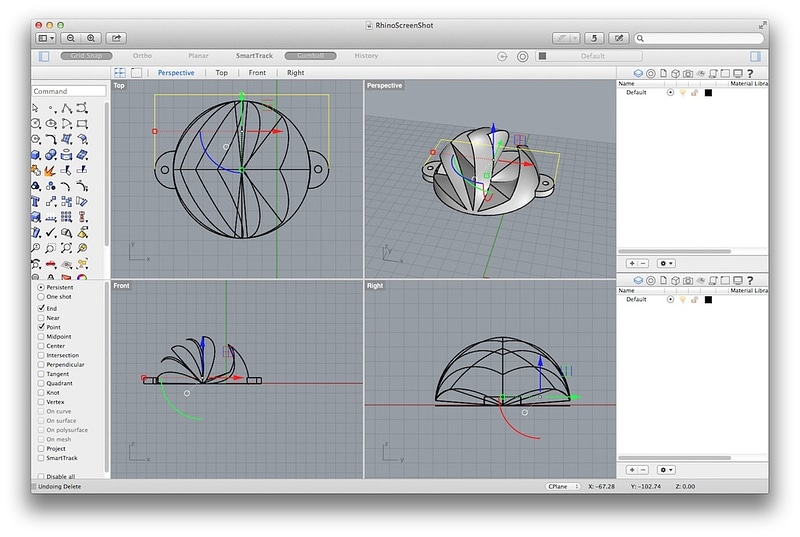The width and height of the screenshot is (800, 537).
Task: Select the Circle tool
Action: click(35, 123)
